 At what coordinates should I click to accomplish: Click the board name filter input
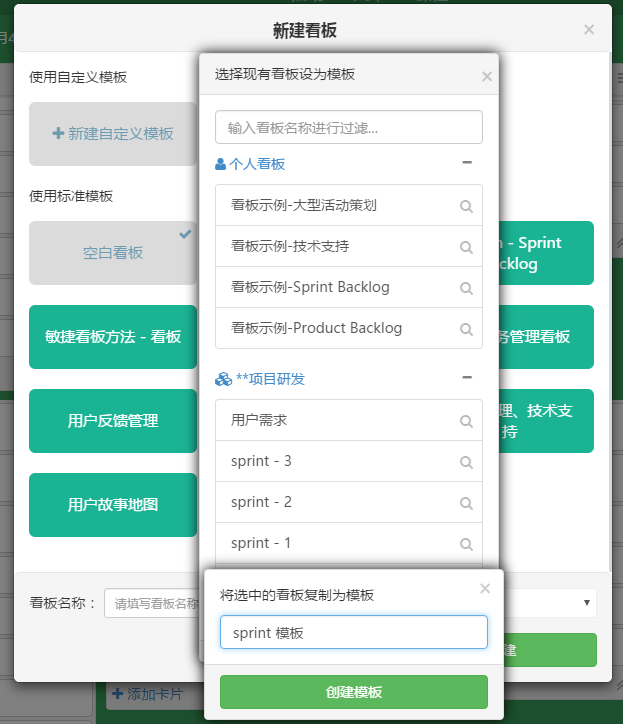click(349, 127)
